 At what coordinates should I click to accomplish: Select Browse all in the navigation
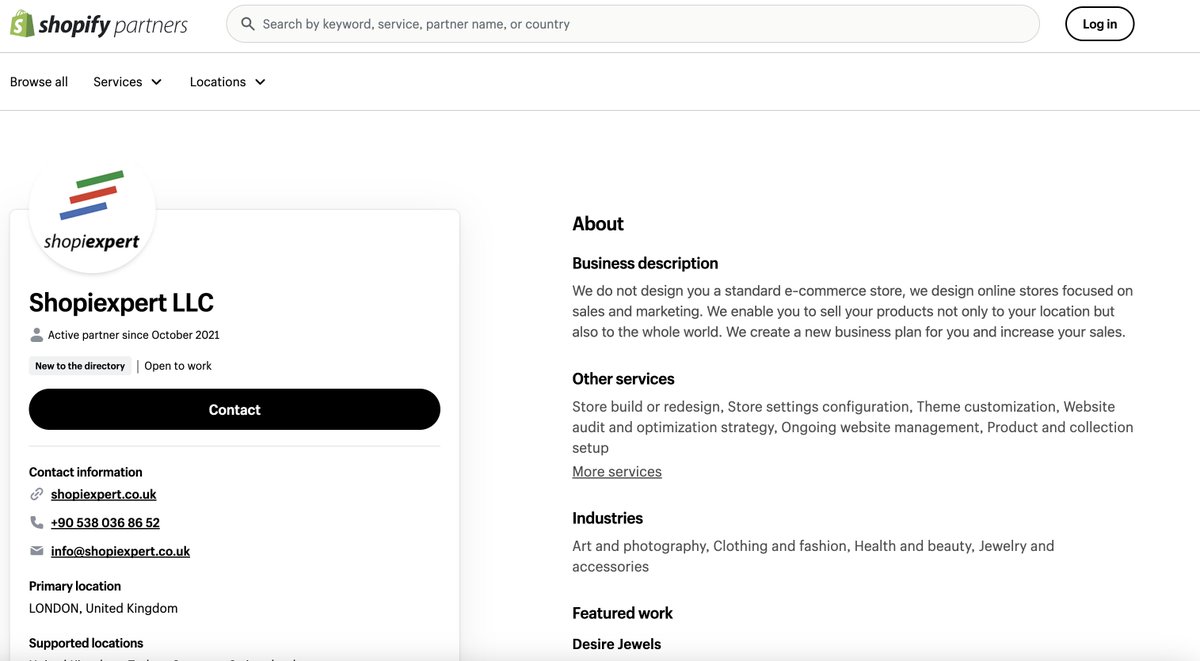point(38,81)
